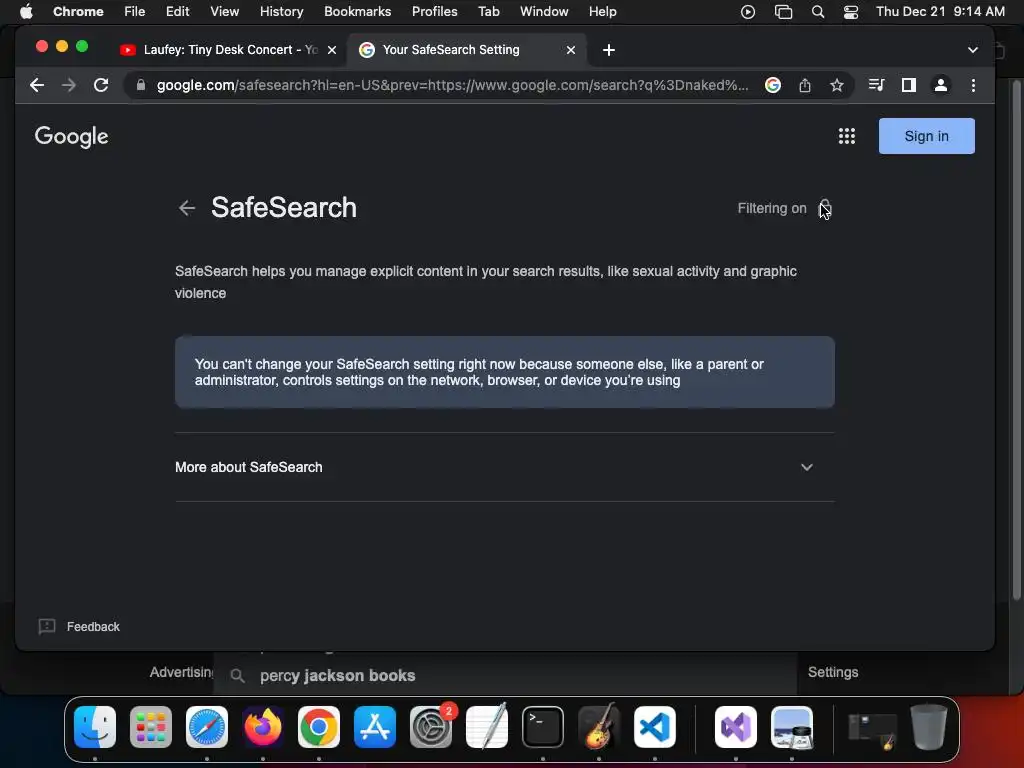1024x768 pixels.
Task: Open the Google icon in the address bar
Action: coord(773,85)
